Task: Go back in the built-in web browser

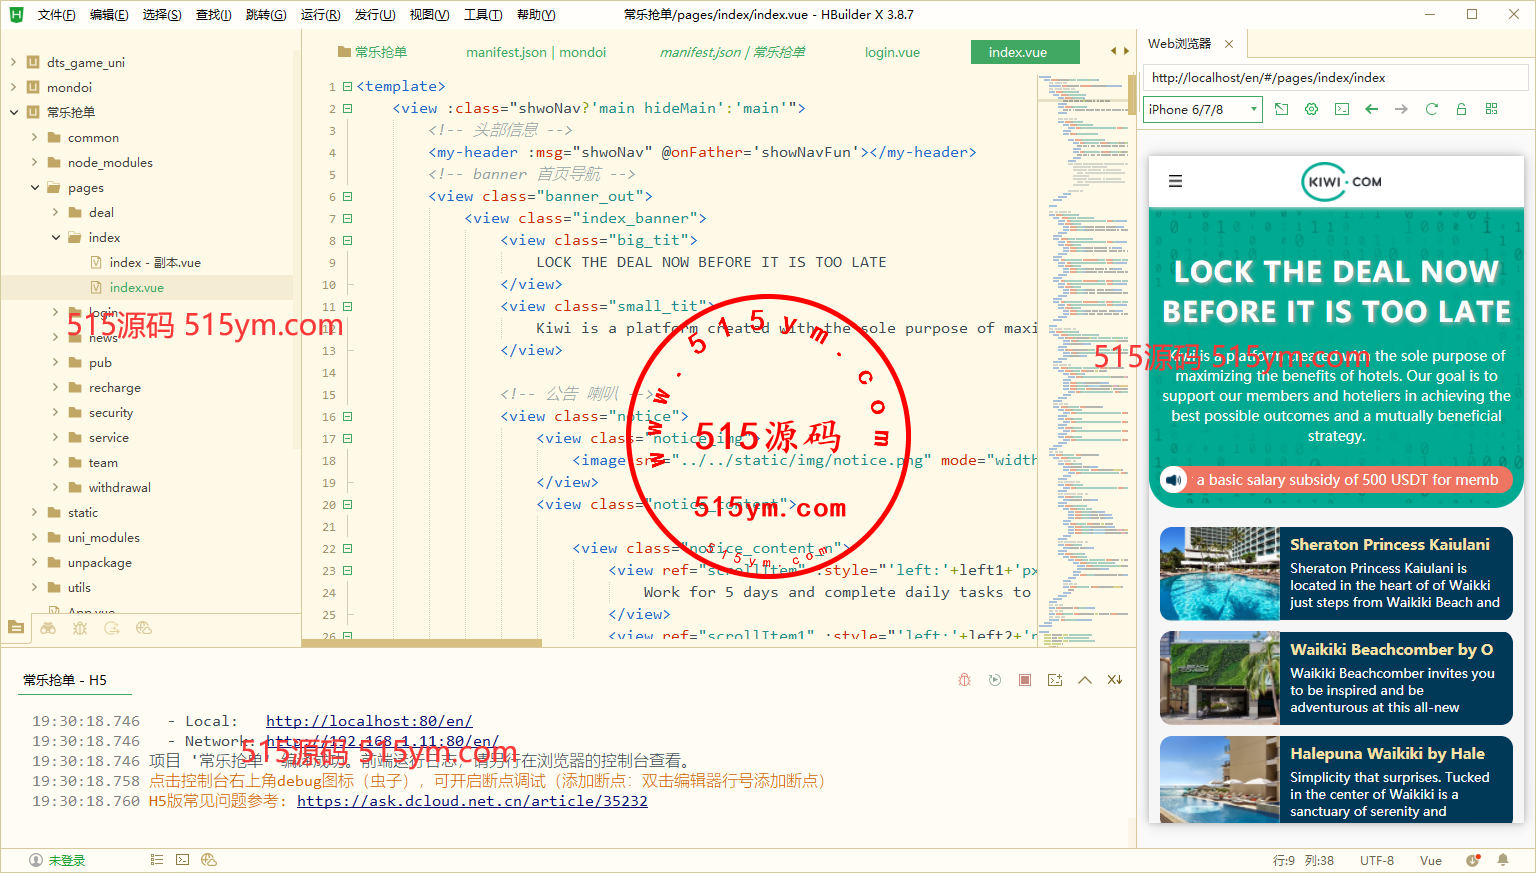Action: 1371,109
